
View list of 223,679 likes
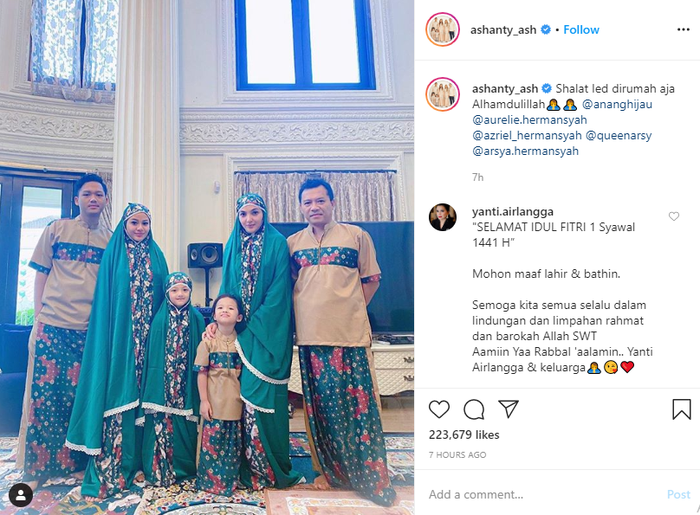pyautogui.click(x=464, y=435)
